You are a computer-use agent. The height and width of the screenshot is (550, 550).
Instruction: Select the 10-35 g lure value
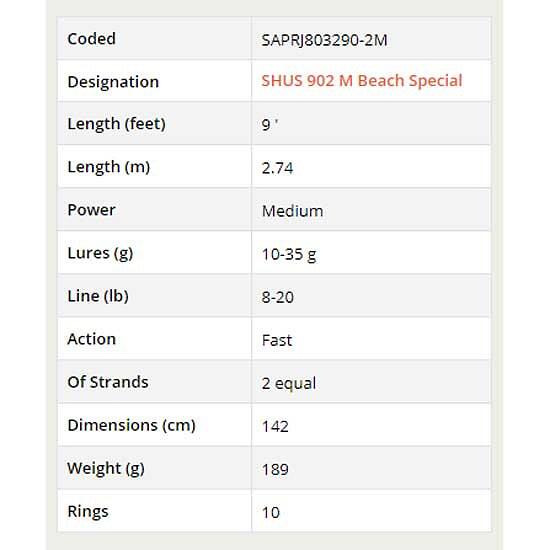pos(289,254)
